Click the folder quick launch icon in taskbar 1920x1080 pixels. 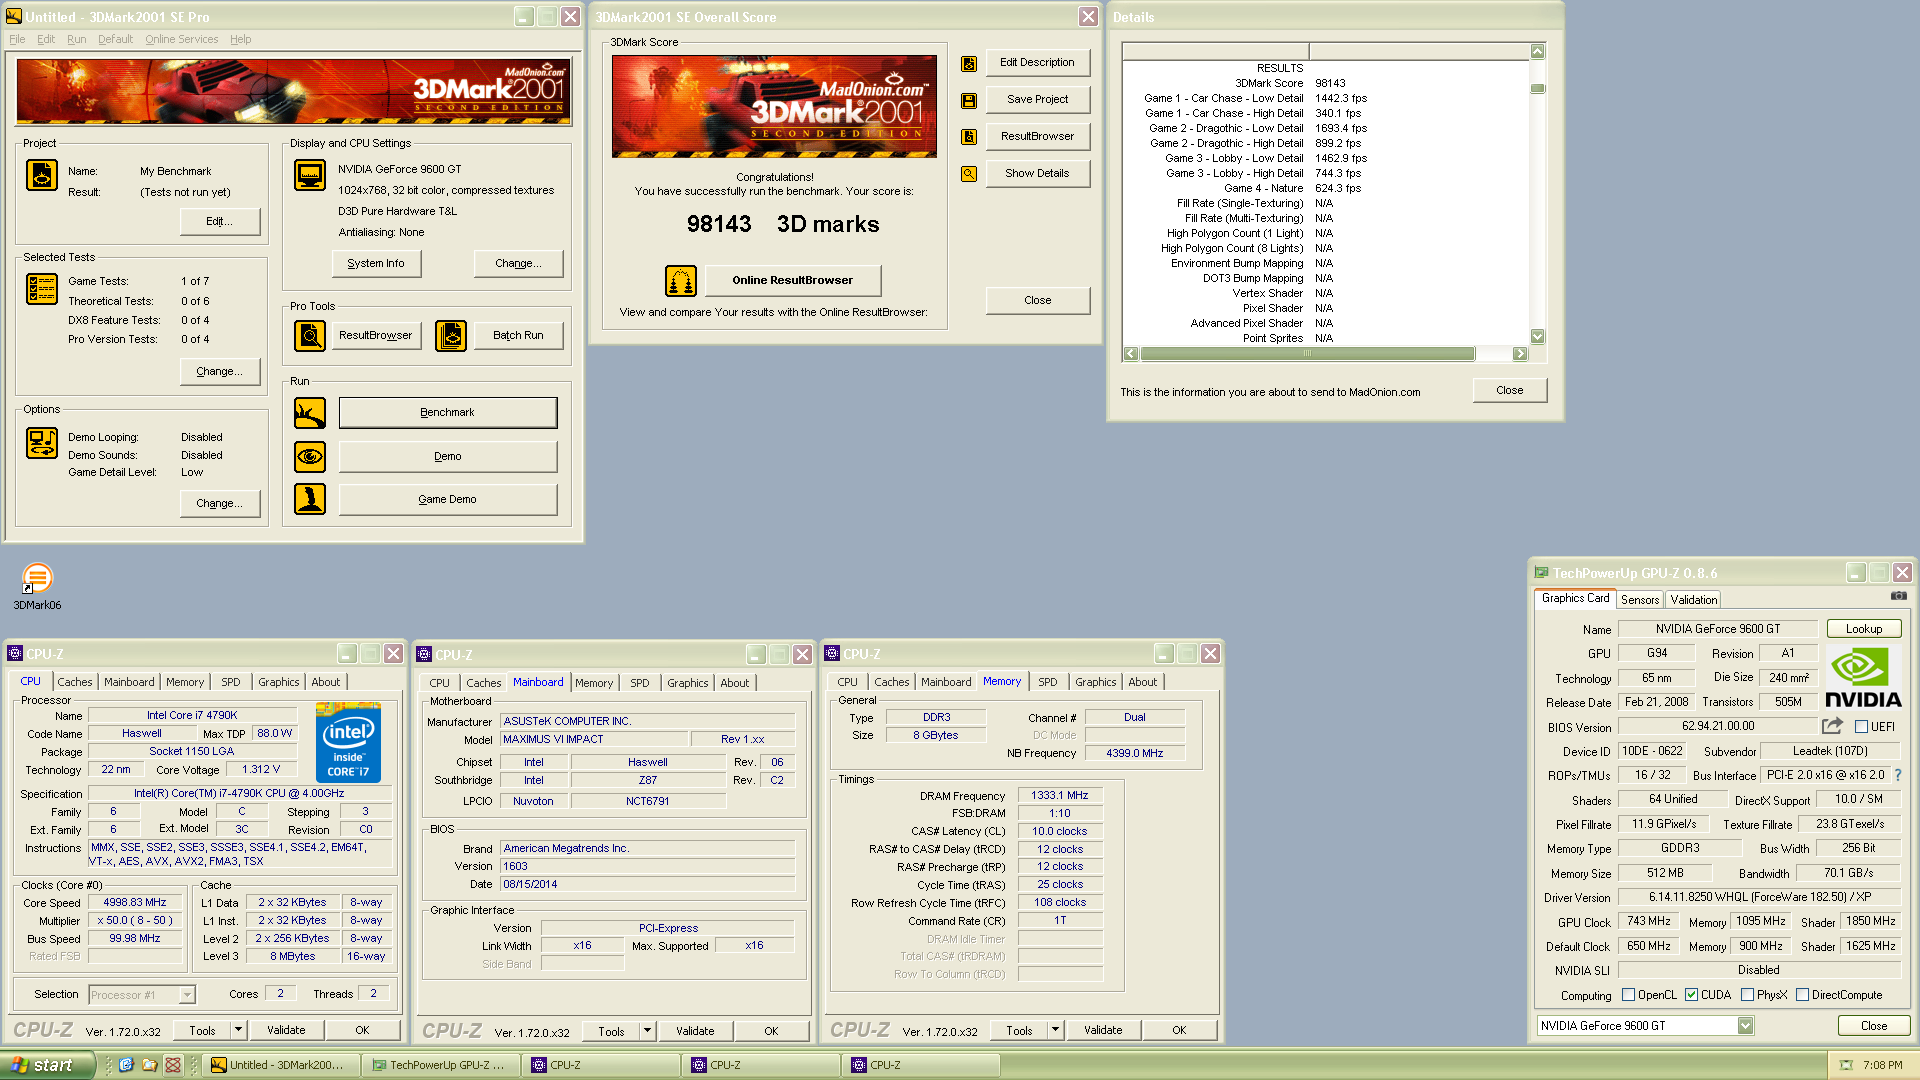coord(149,1065)
